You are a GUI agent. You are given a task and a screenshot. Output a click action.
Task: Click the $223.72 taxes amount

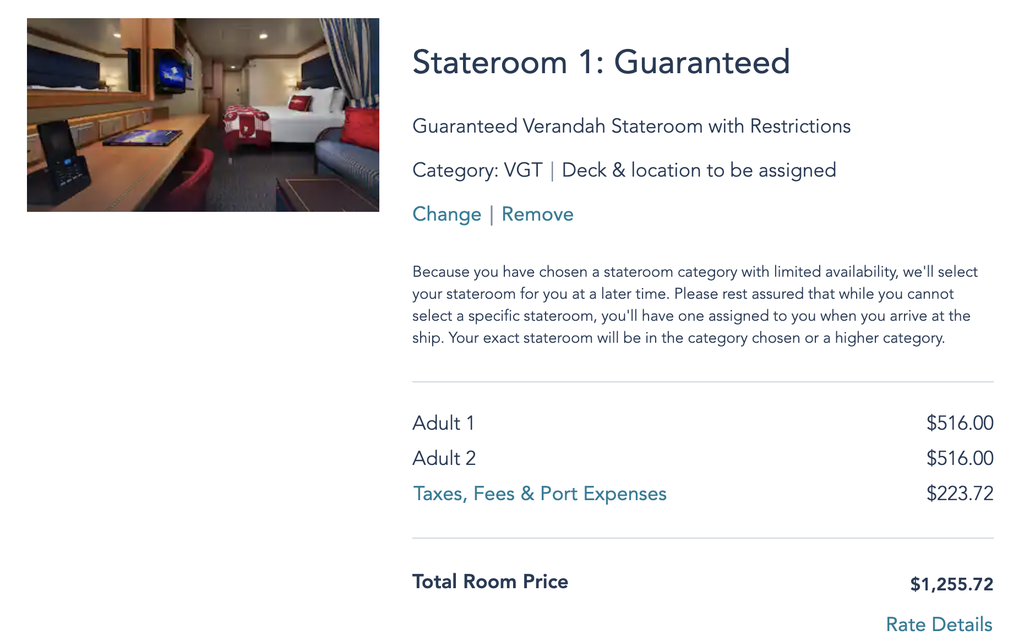pos(961,493)
